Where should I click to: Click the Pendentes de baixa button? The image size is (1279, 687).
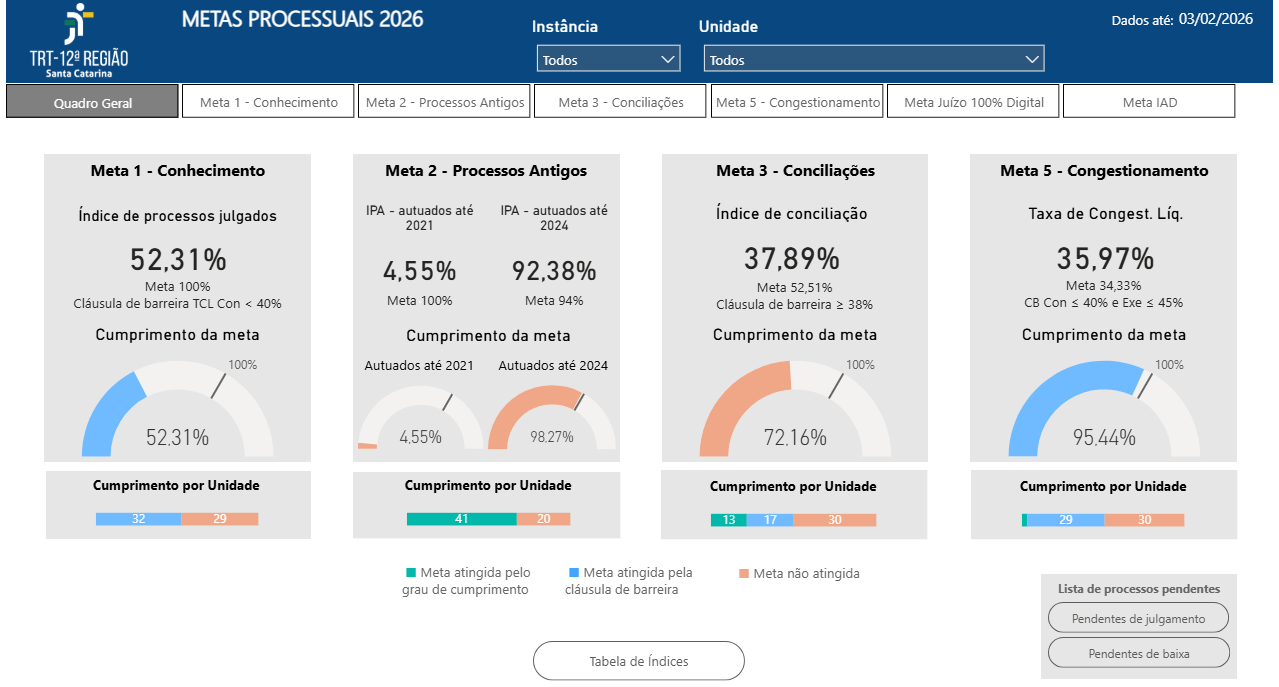point(1138,651)
